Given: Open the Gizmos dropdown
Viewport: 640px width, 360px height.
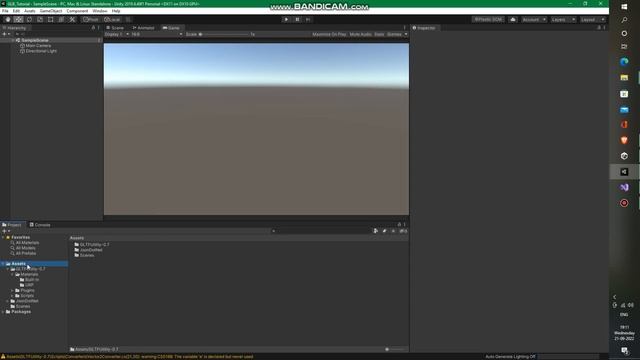Looking at the screenshot, I should [397, 34].
